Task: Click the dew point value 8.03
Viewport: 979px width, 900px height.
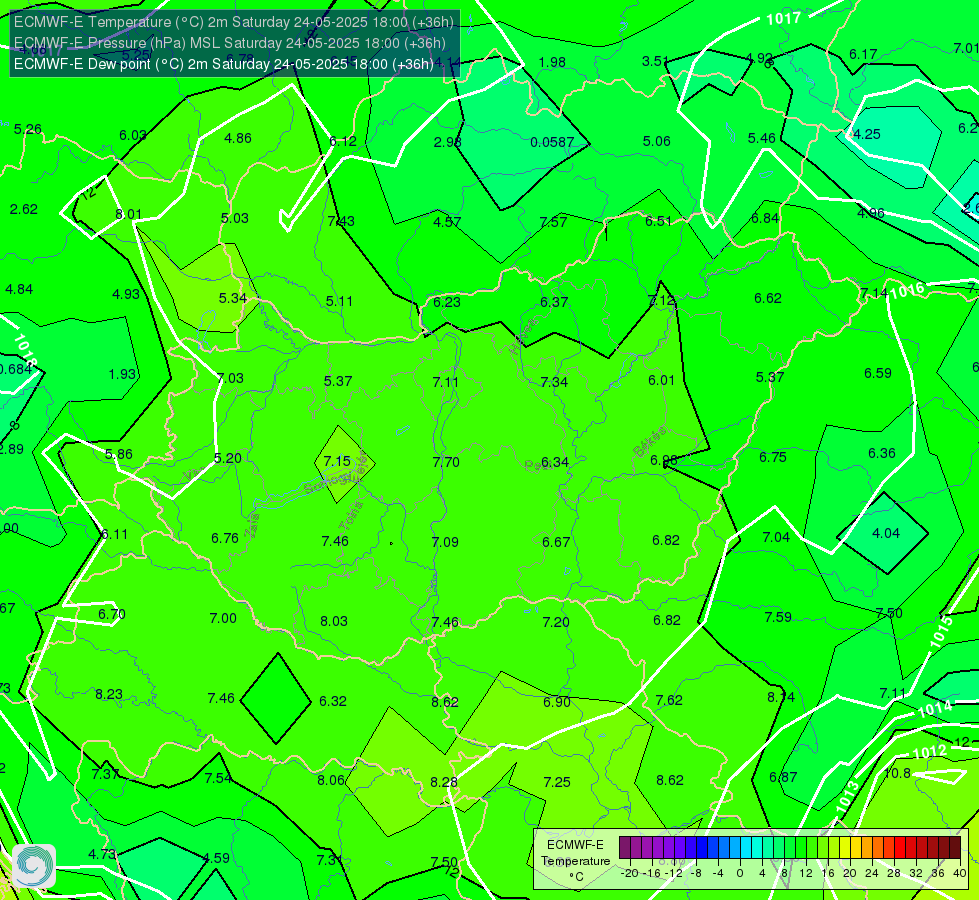Action: point(334,621)
